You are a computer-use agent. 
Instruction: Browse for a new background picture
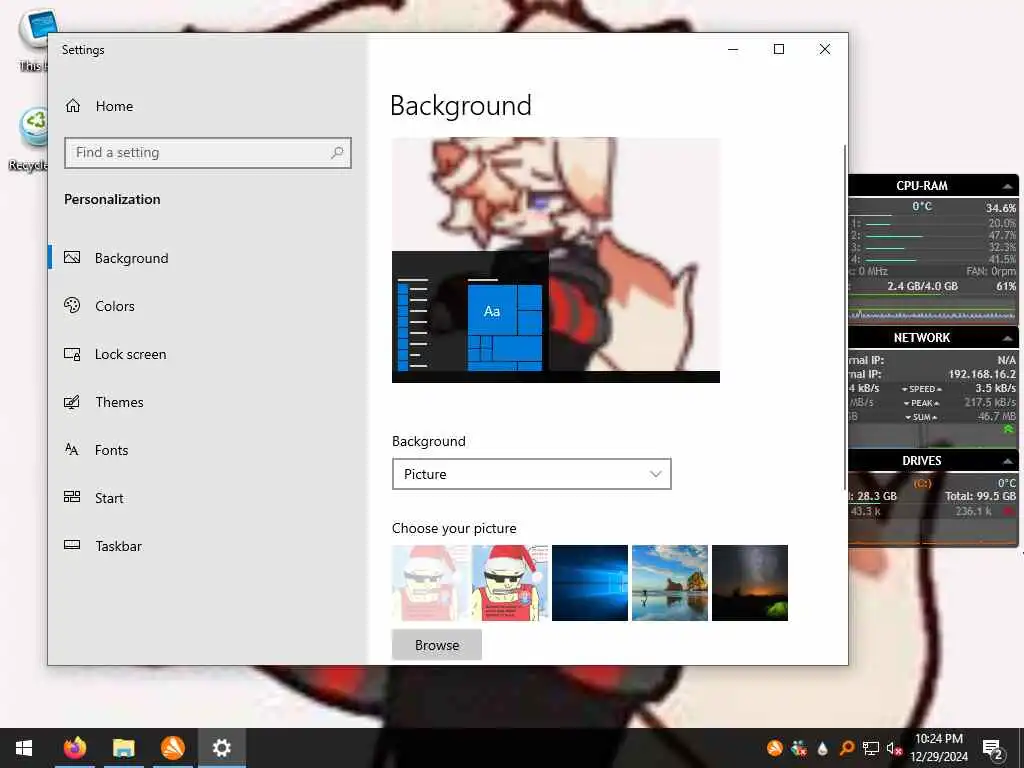pos(437,645)
